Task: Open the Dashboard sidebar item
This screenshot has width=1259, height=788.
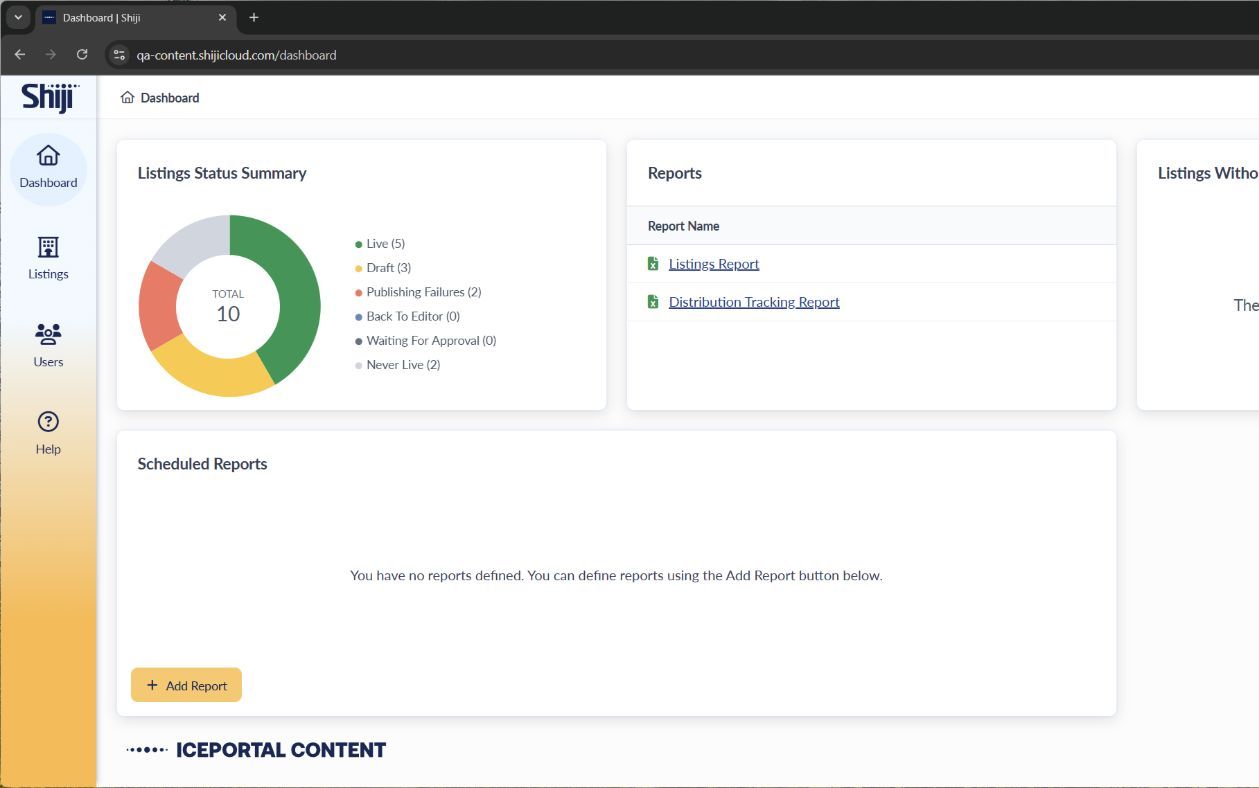Action: point(48,168)
